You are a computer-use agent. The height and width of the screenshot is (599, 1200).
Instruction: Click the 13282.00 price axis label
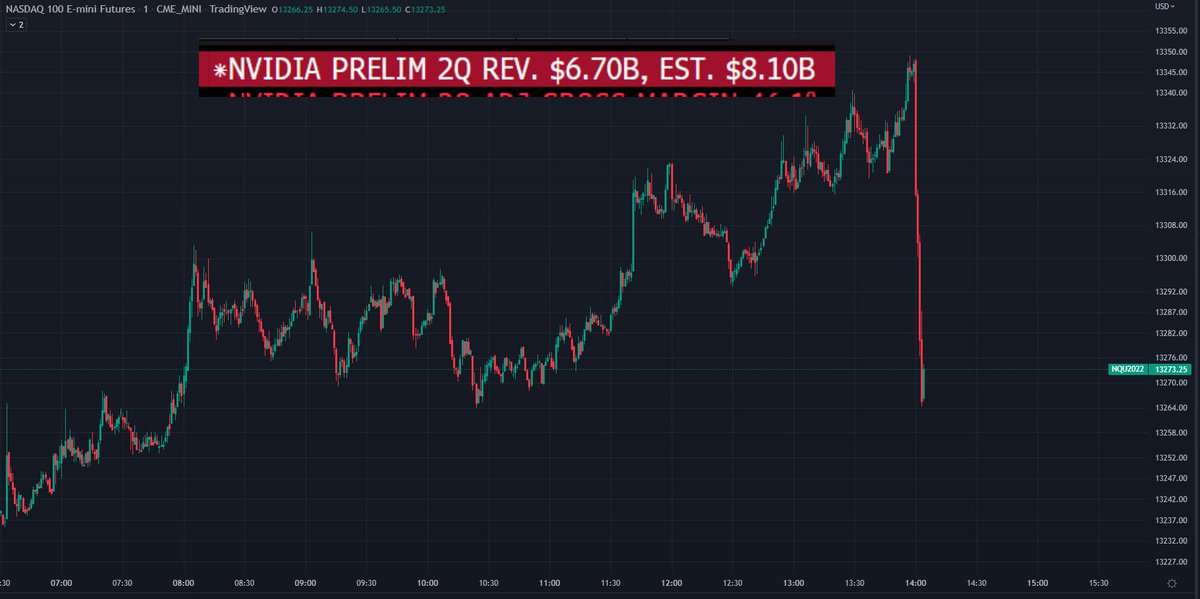point(1169,334)
